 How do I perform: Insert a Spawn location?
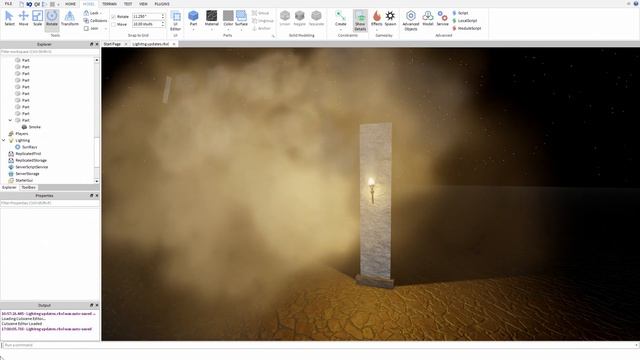pos(390,18)
